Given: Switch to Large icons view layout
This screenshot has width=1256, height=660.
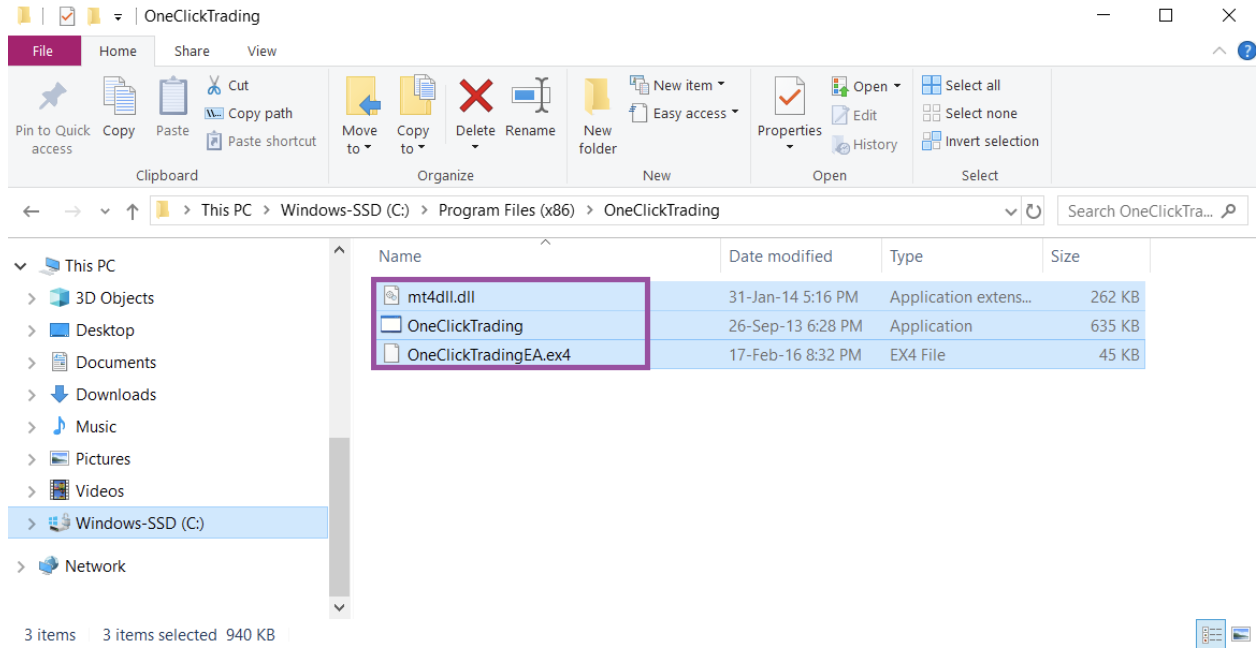Looking at the screenshot, I should (x=1240, y=635).
